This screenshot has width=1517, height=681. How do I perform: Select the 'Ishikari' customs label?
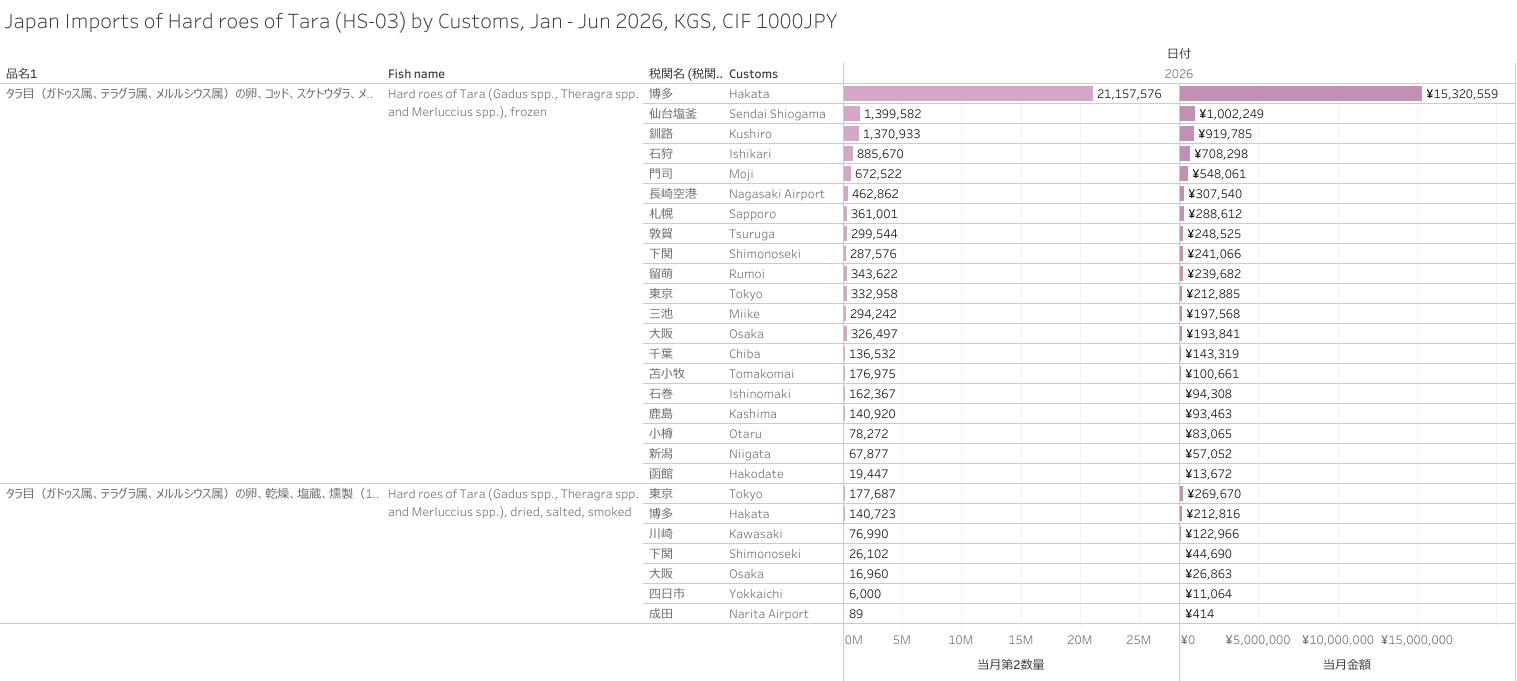tap(750, 153)
